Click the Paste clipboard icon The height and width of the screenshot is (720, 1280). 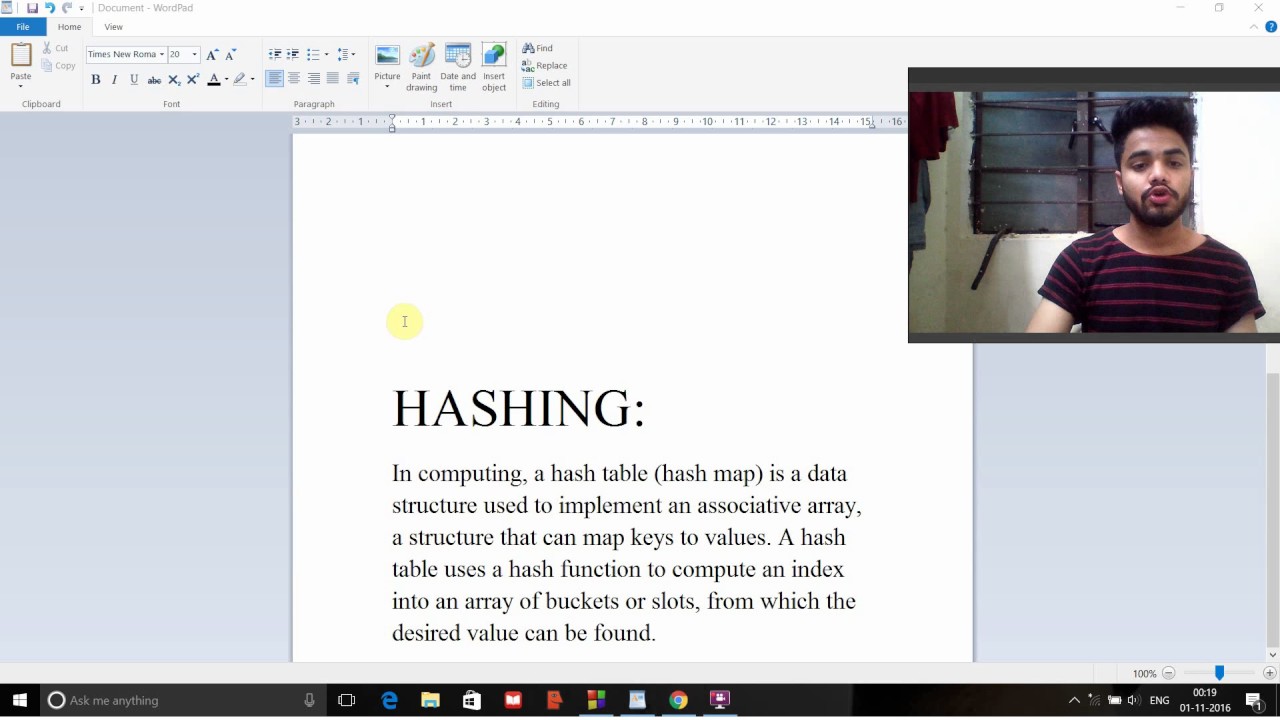click(21, 55)
